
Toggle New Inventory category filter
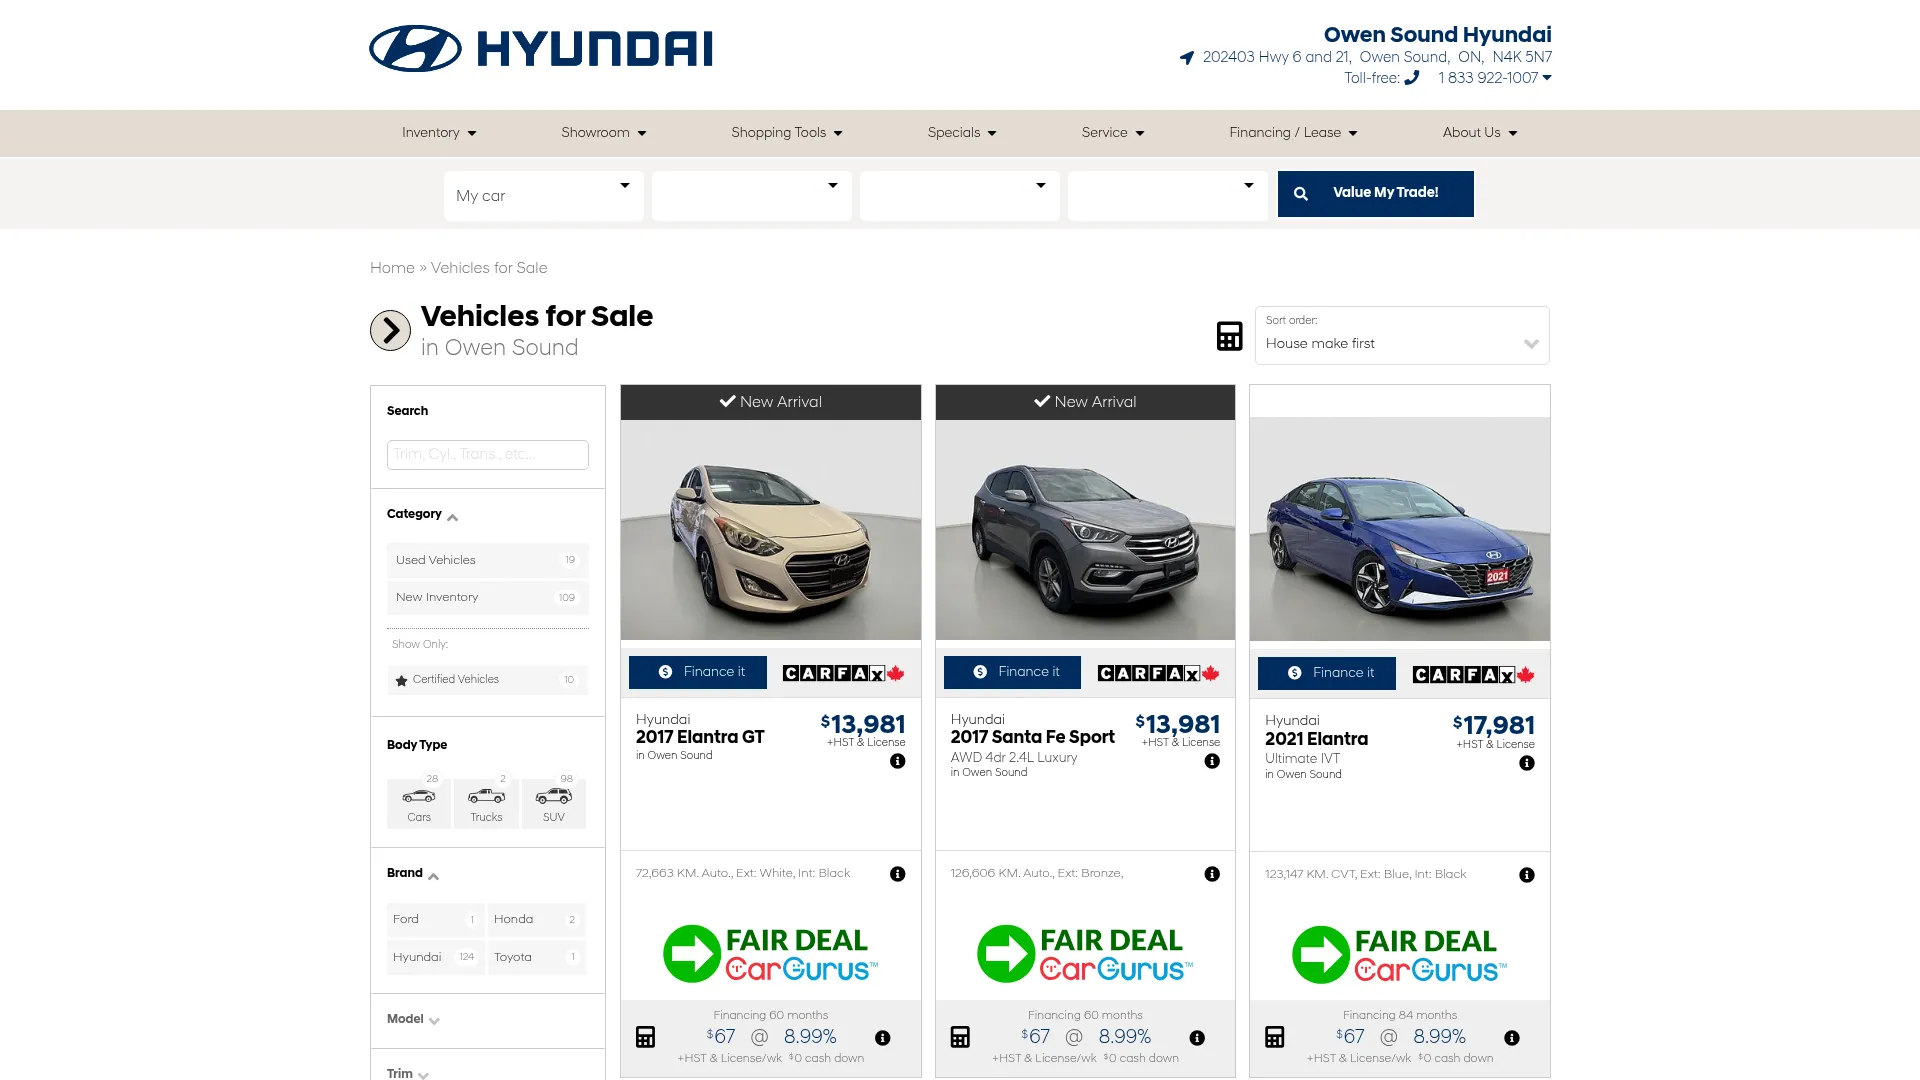pyautogui.click(x=487, y=597)
